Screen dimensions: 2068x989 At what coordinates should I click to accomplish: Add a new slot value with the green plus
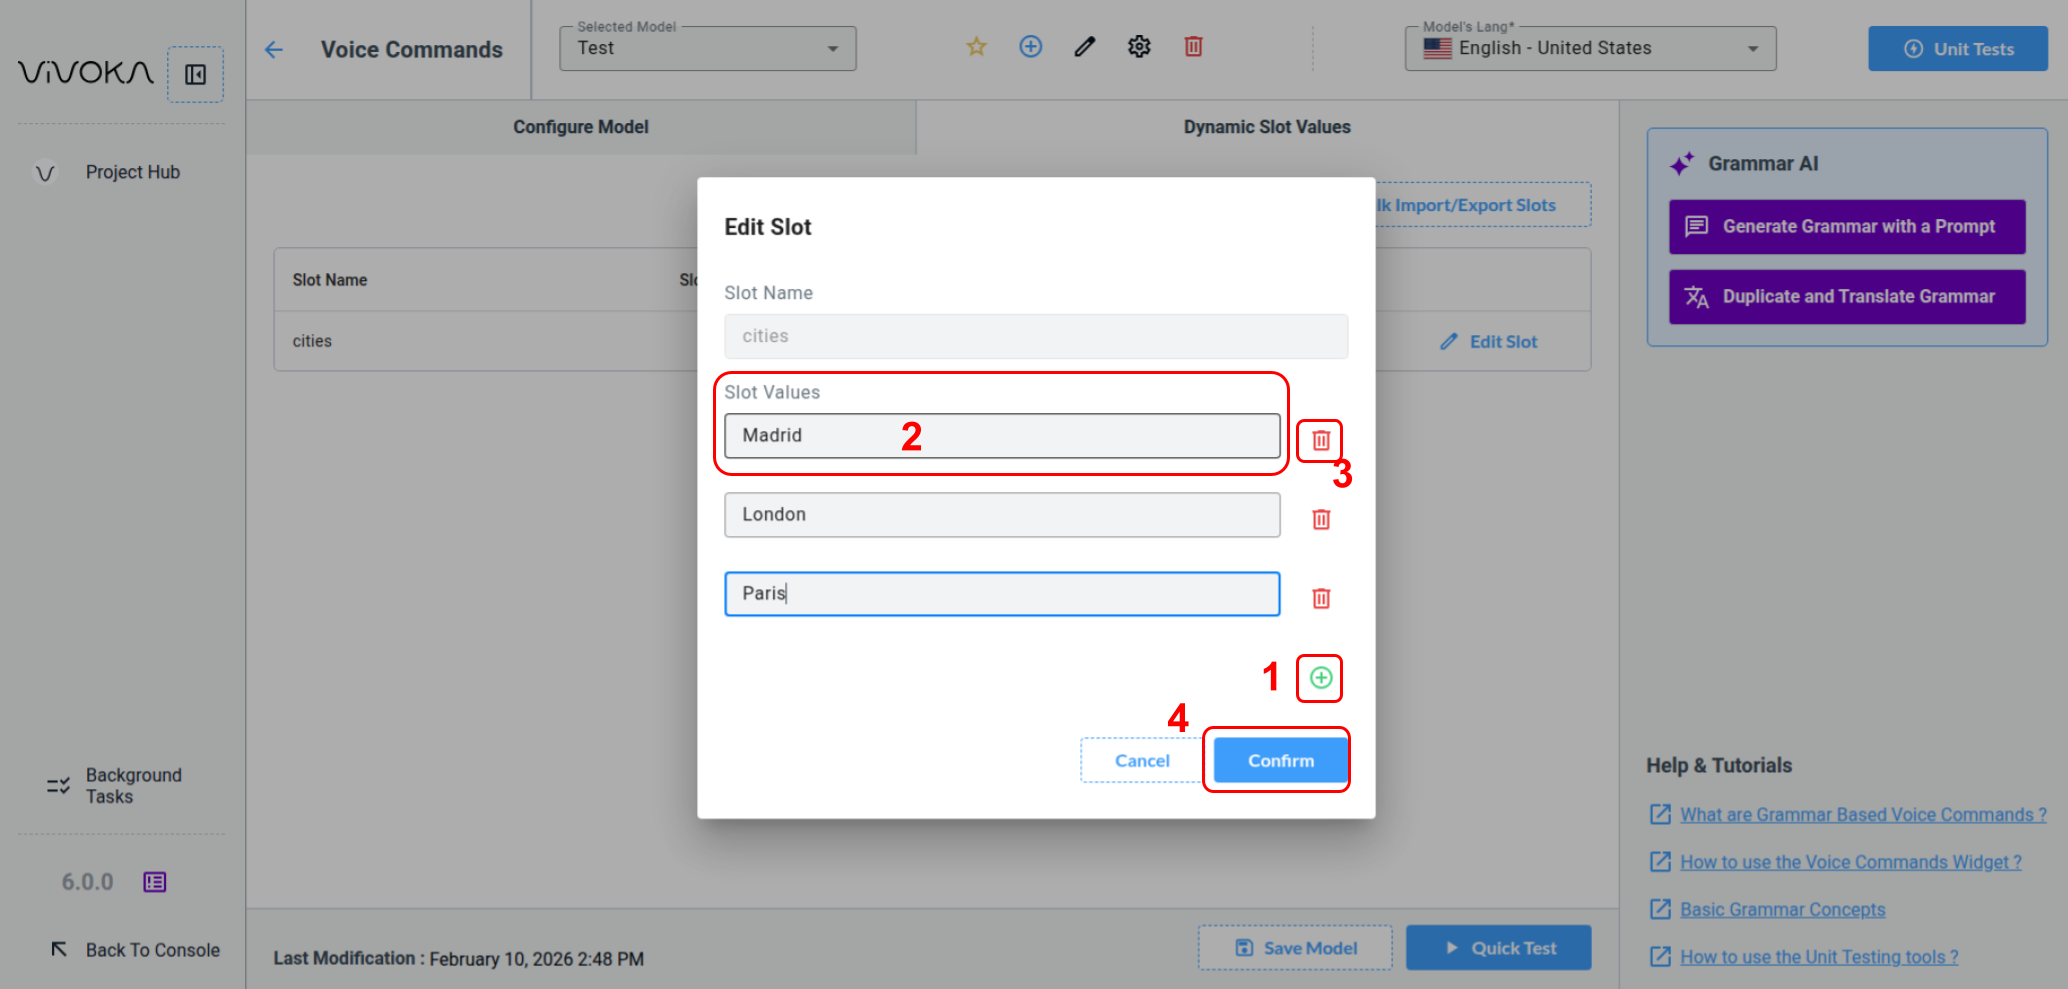tap(1320, 678)
